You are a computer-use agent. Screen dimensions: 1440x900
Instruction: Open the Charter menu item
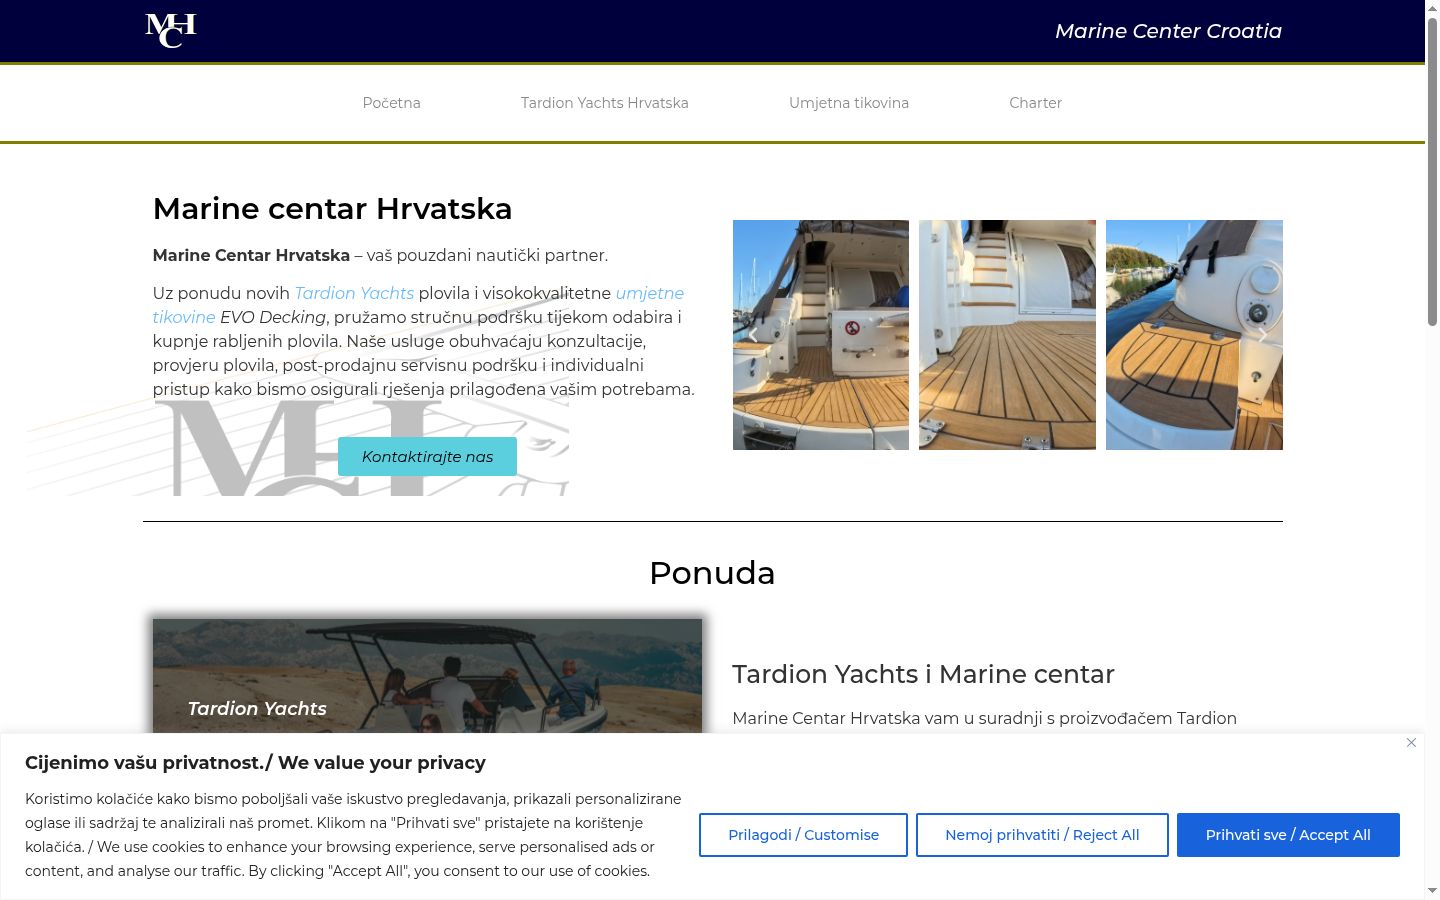(x=1036, y=103)
